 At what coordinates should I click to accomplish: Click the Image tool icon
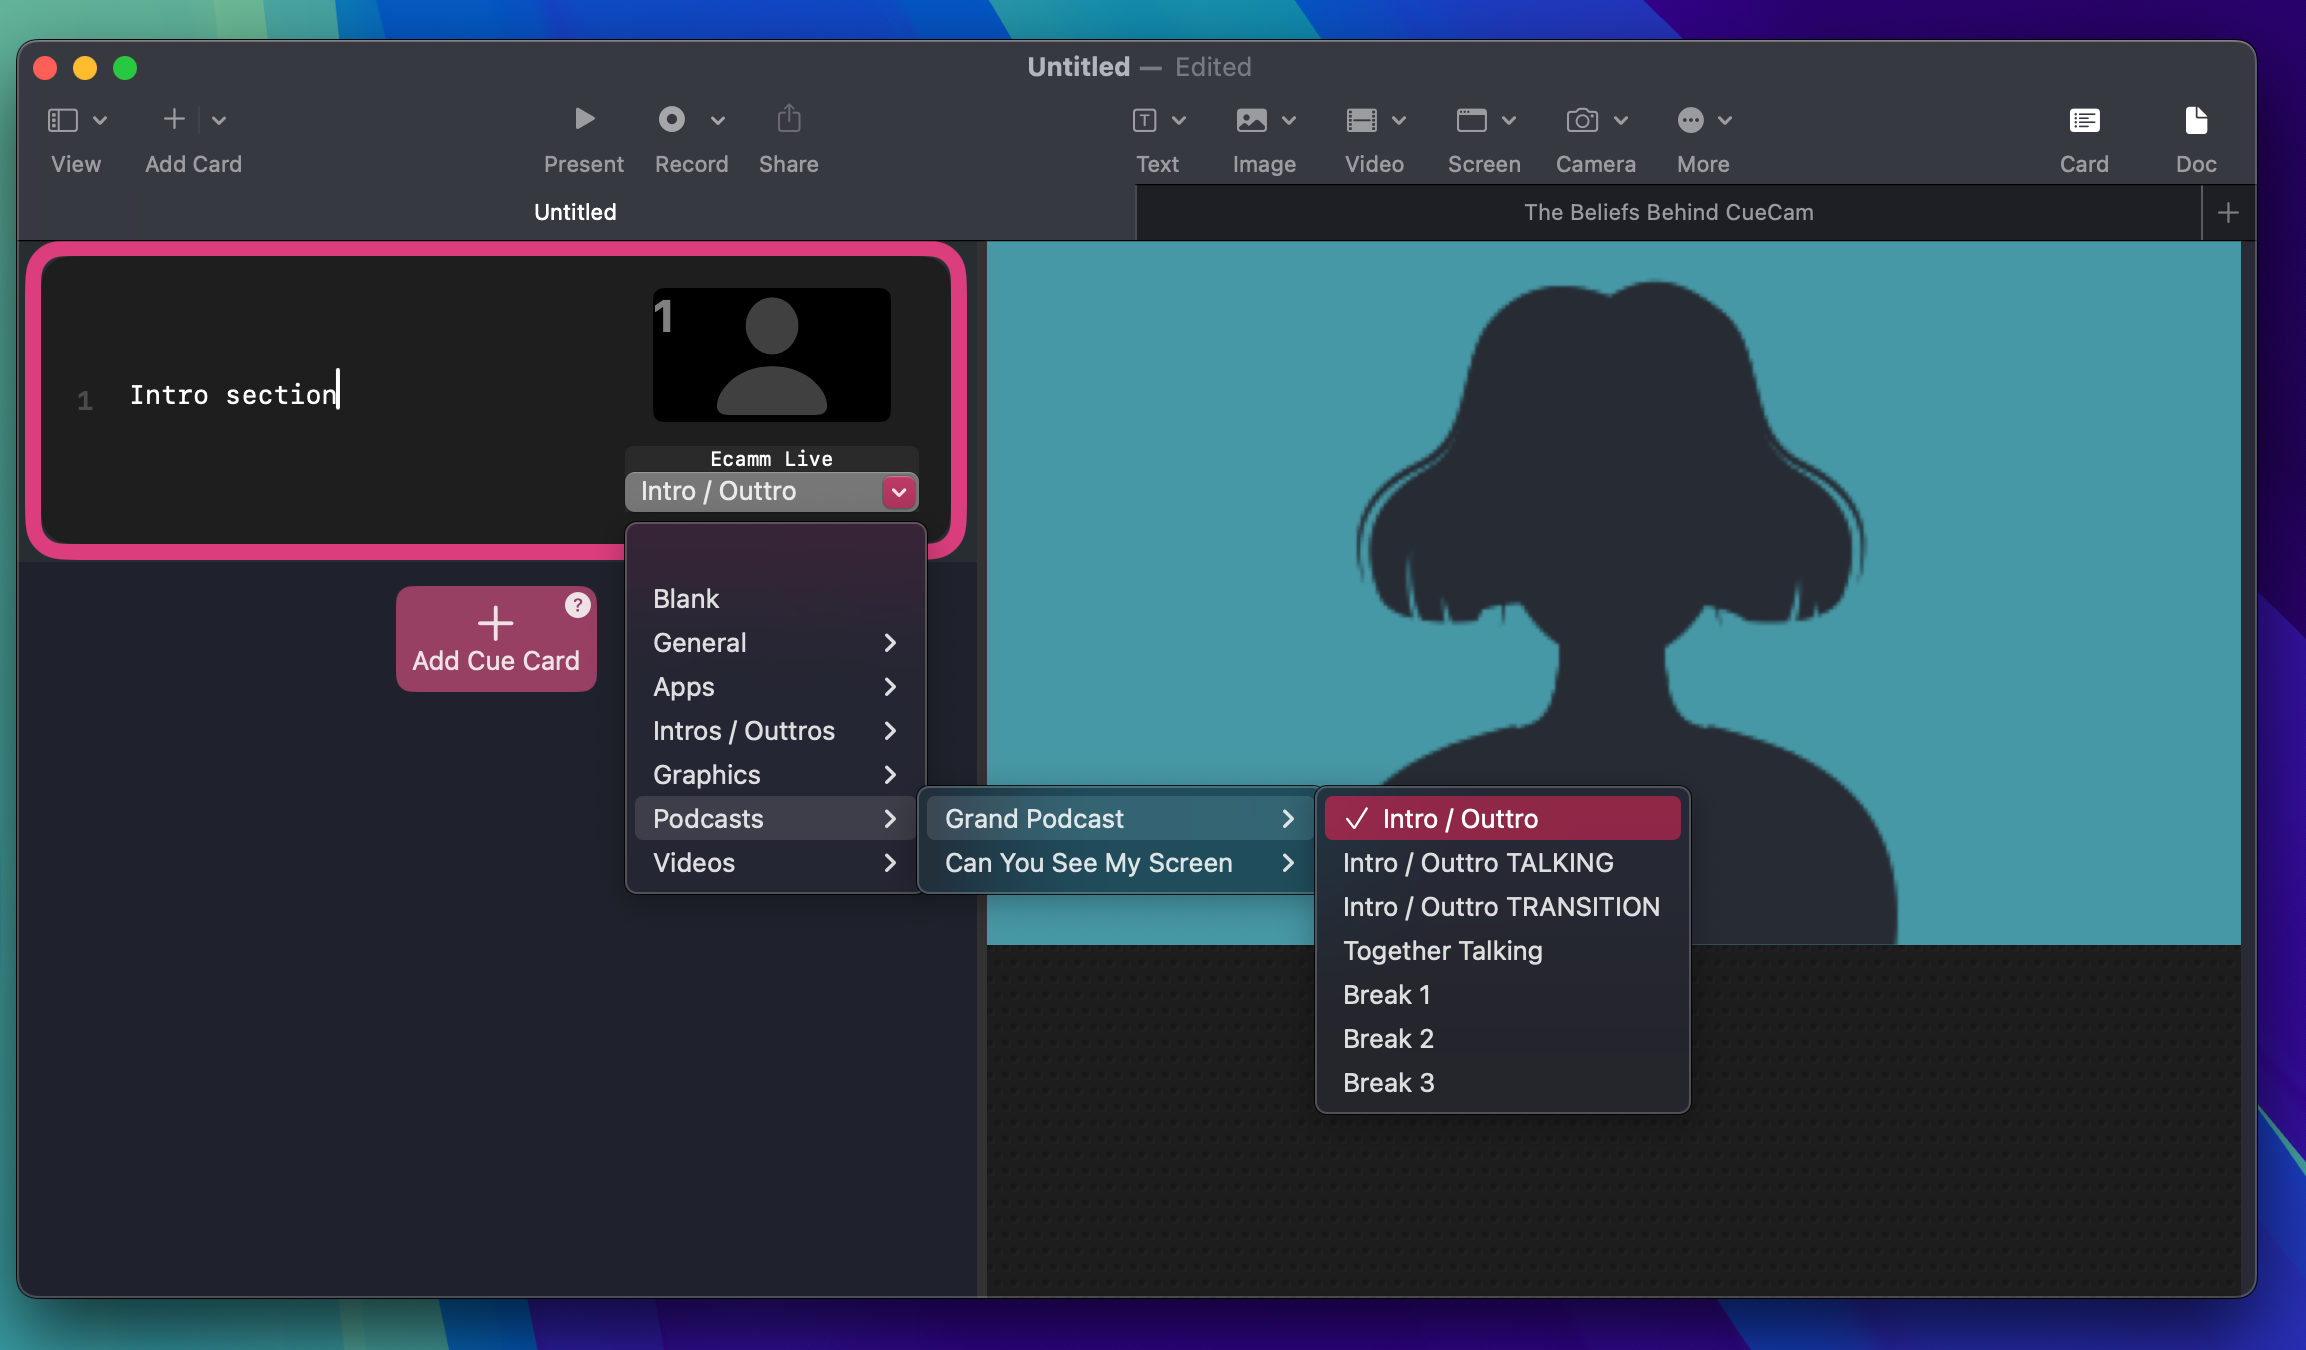[1252, 121]
